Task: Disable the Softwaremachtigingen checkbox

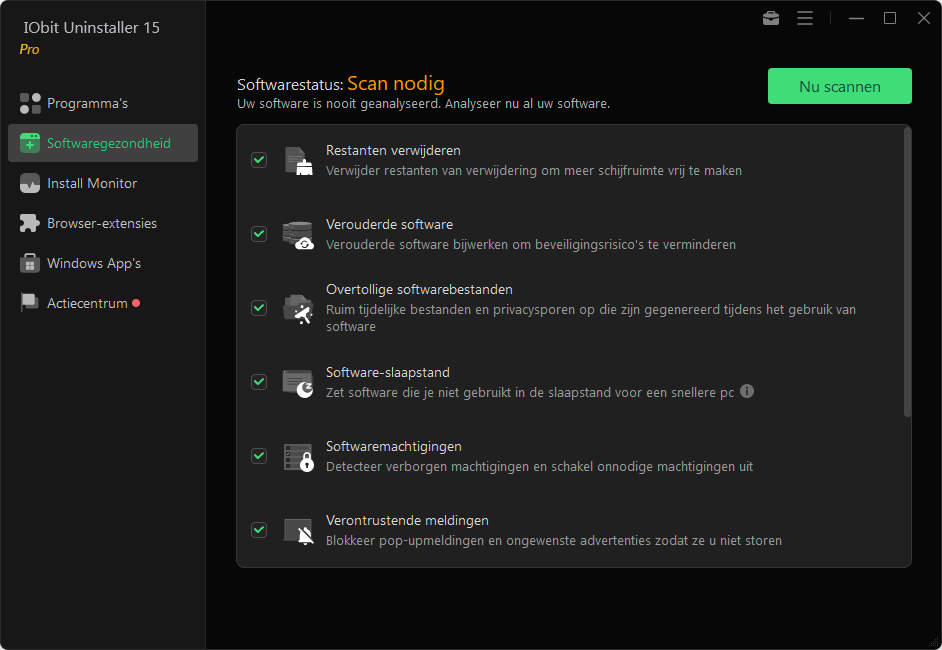Action: [259, 456]
